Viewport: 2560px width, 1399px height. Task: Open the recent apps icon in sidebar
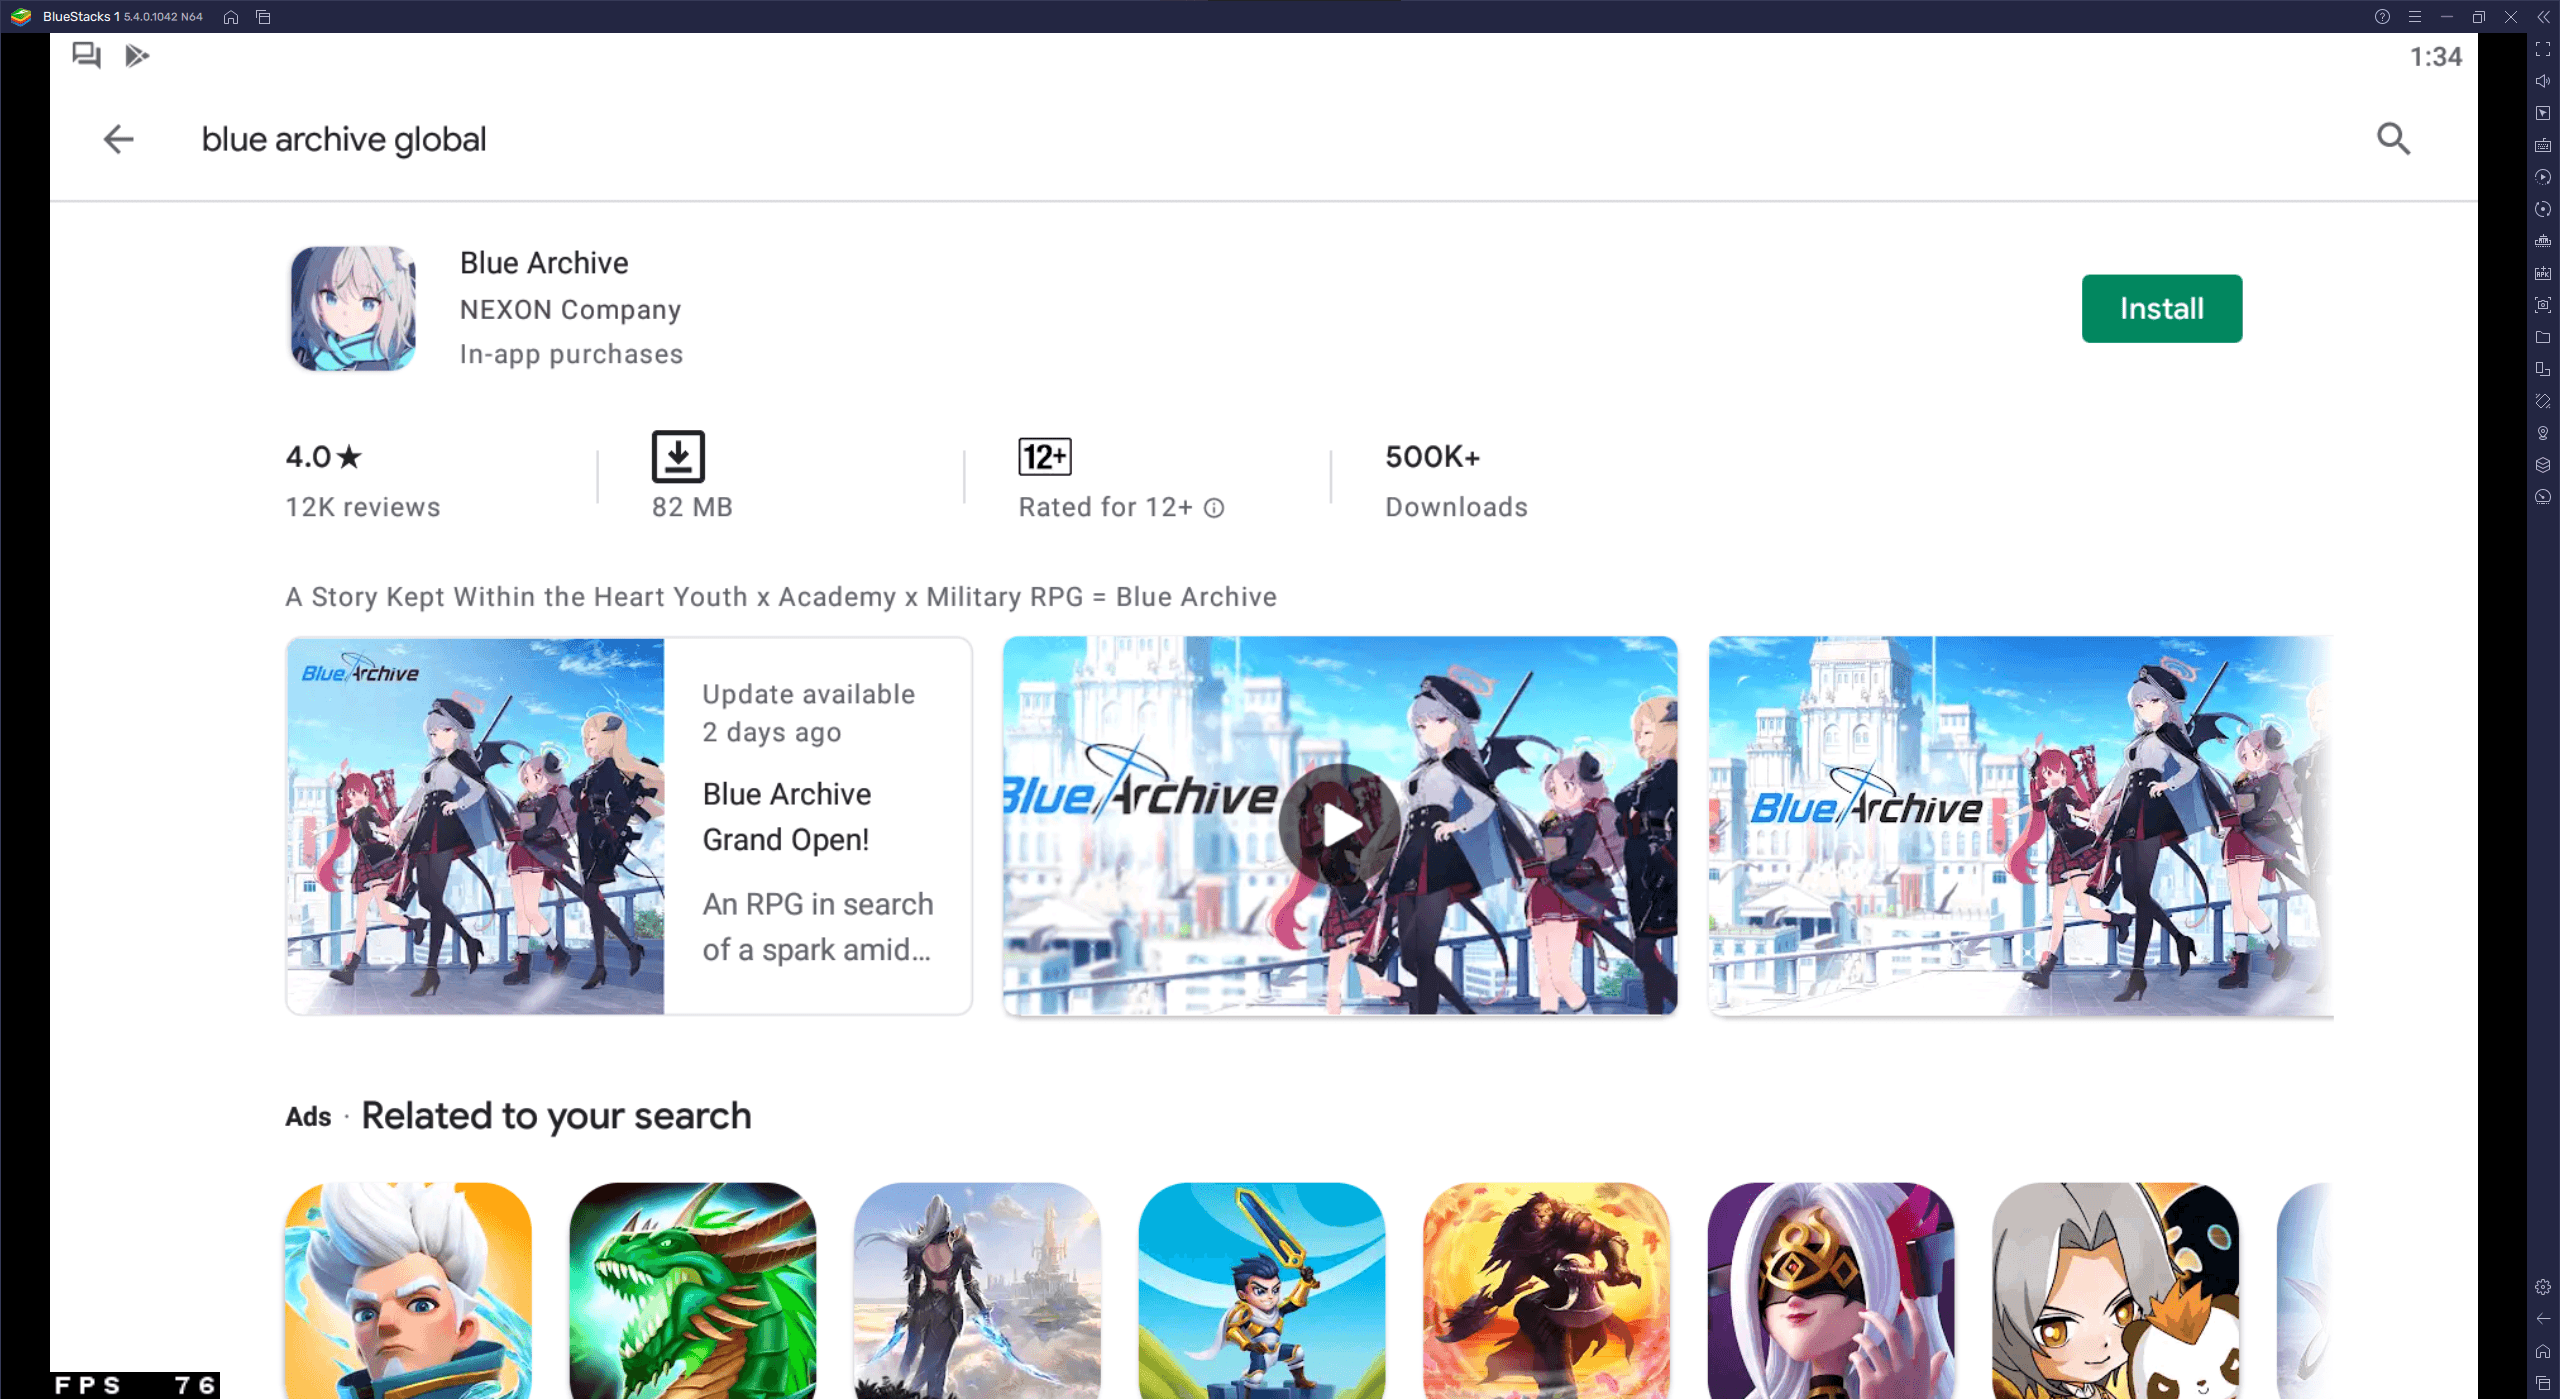tap(2543, 1383)
